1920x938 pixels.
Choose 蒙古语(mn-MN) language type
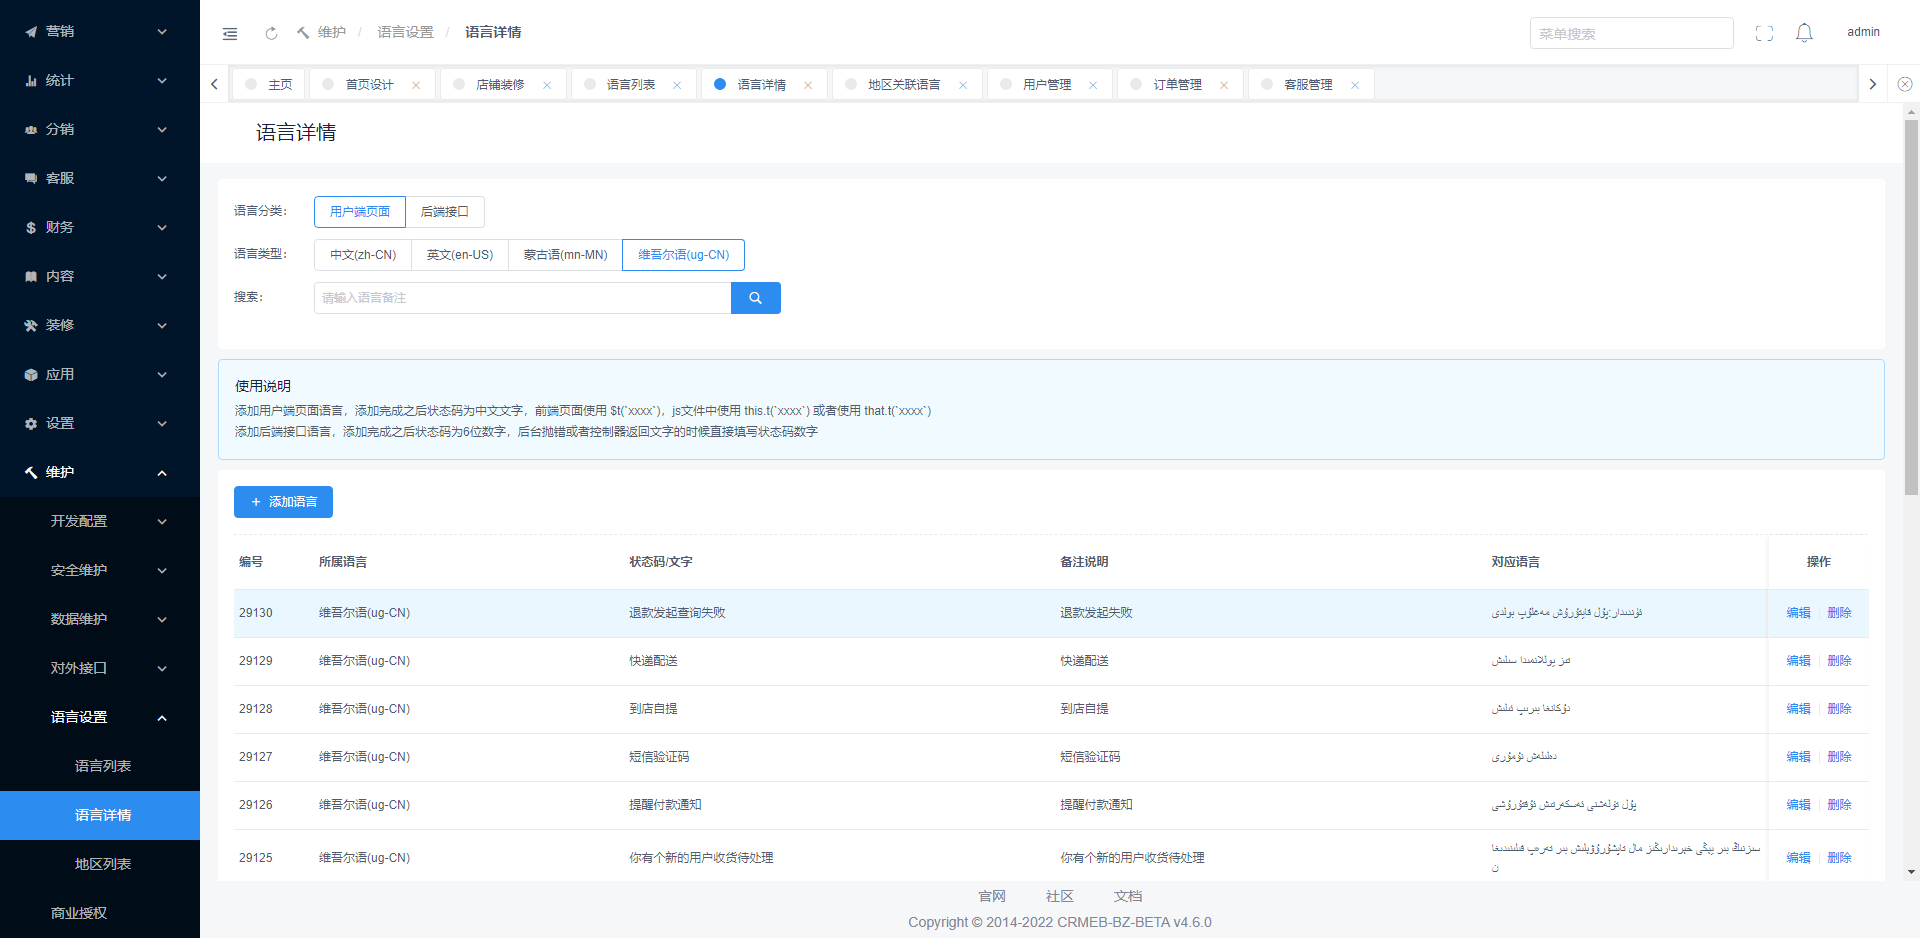click(566, 255)
